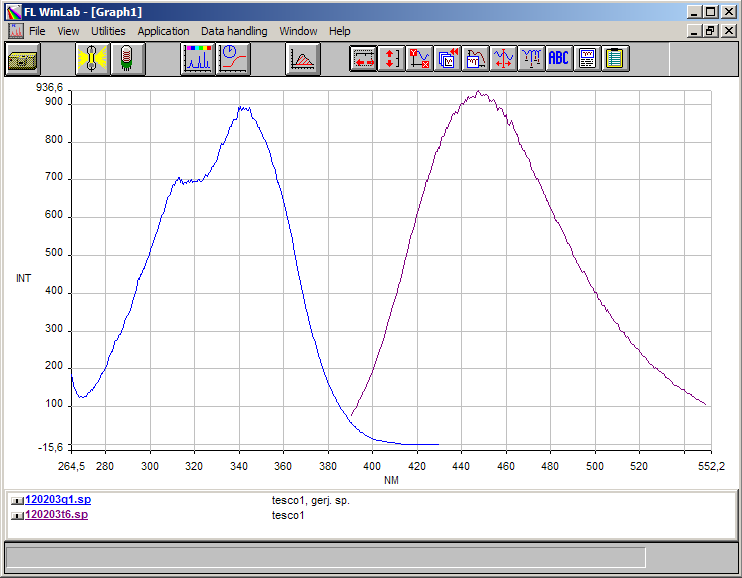742x578 pixels.
Task: Close the inner Graph1 window
Action: click(729, 31)
